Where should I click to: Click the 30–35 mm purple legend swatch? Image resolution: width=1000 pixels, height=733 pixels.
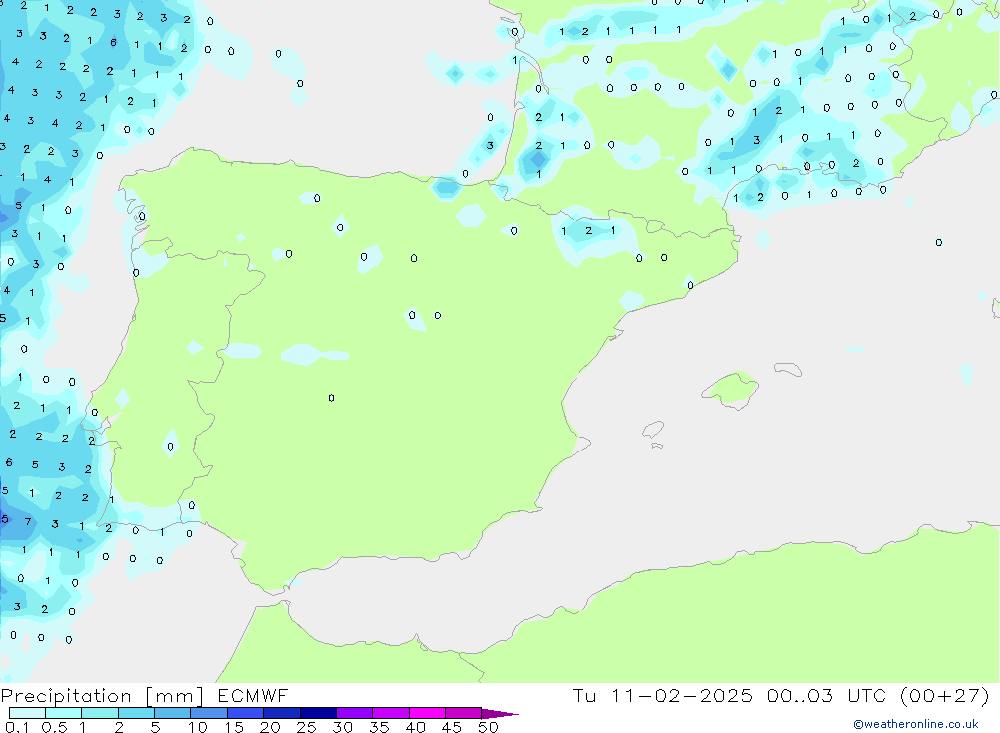coord(355,713)
